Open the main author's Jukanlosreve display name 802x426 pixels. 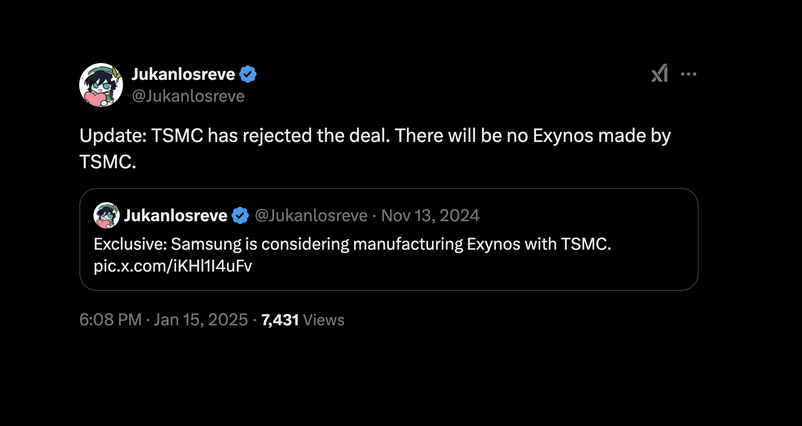[x=184, y=74]
